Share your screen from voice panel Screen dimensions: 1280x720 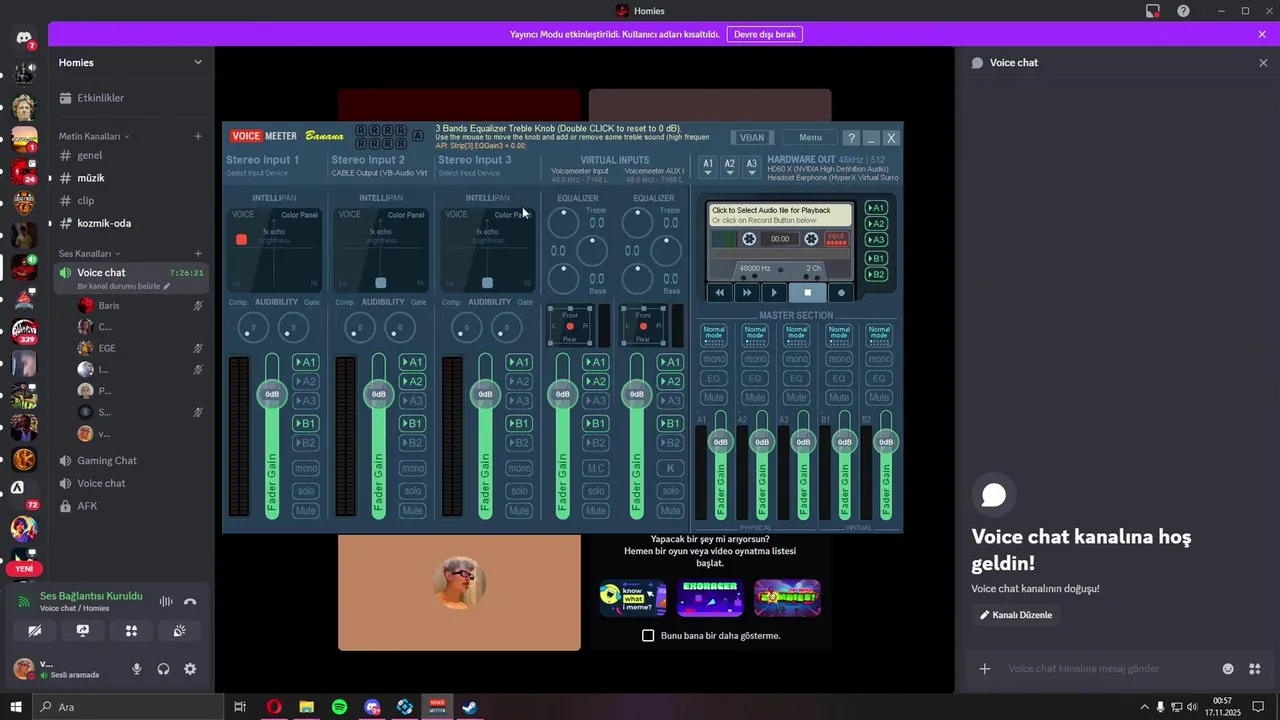(83, 631)
